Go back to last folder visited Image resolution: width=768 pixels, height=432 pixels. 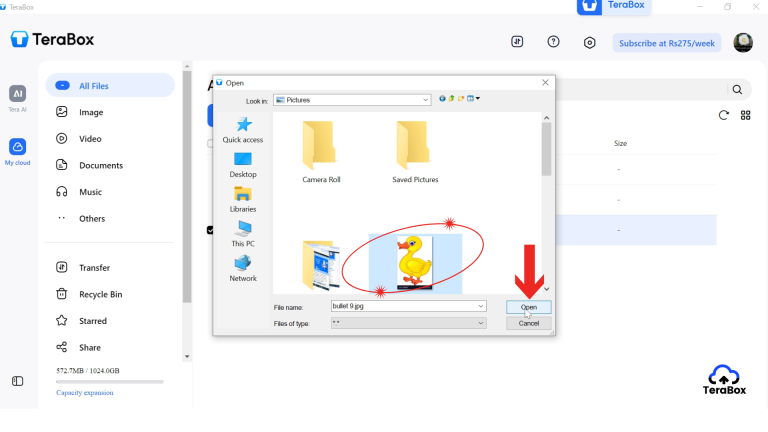pyautogui.click(x=442, y=98)
